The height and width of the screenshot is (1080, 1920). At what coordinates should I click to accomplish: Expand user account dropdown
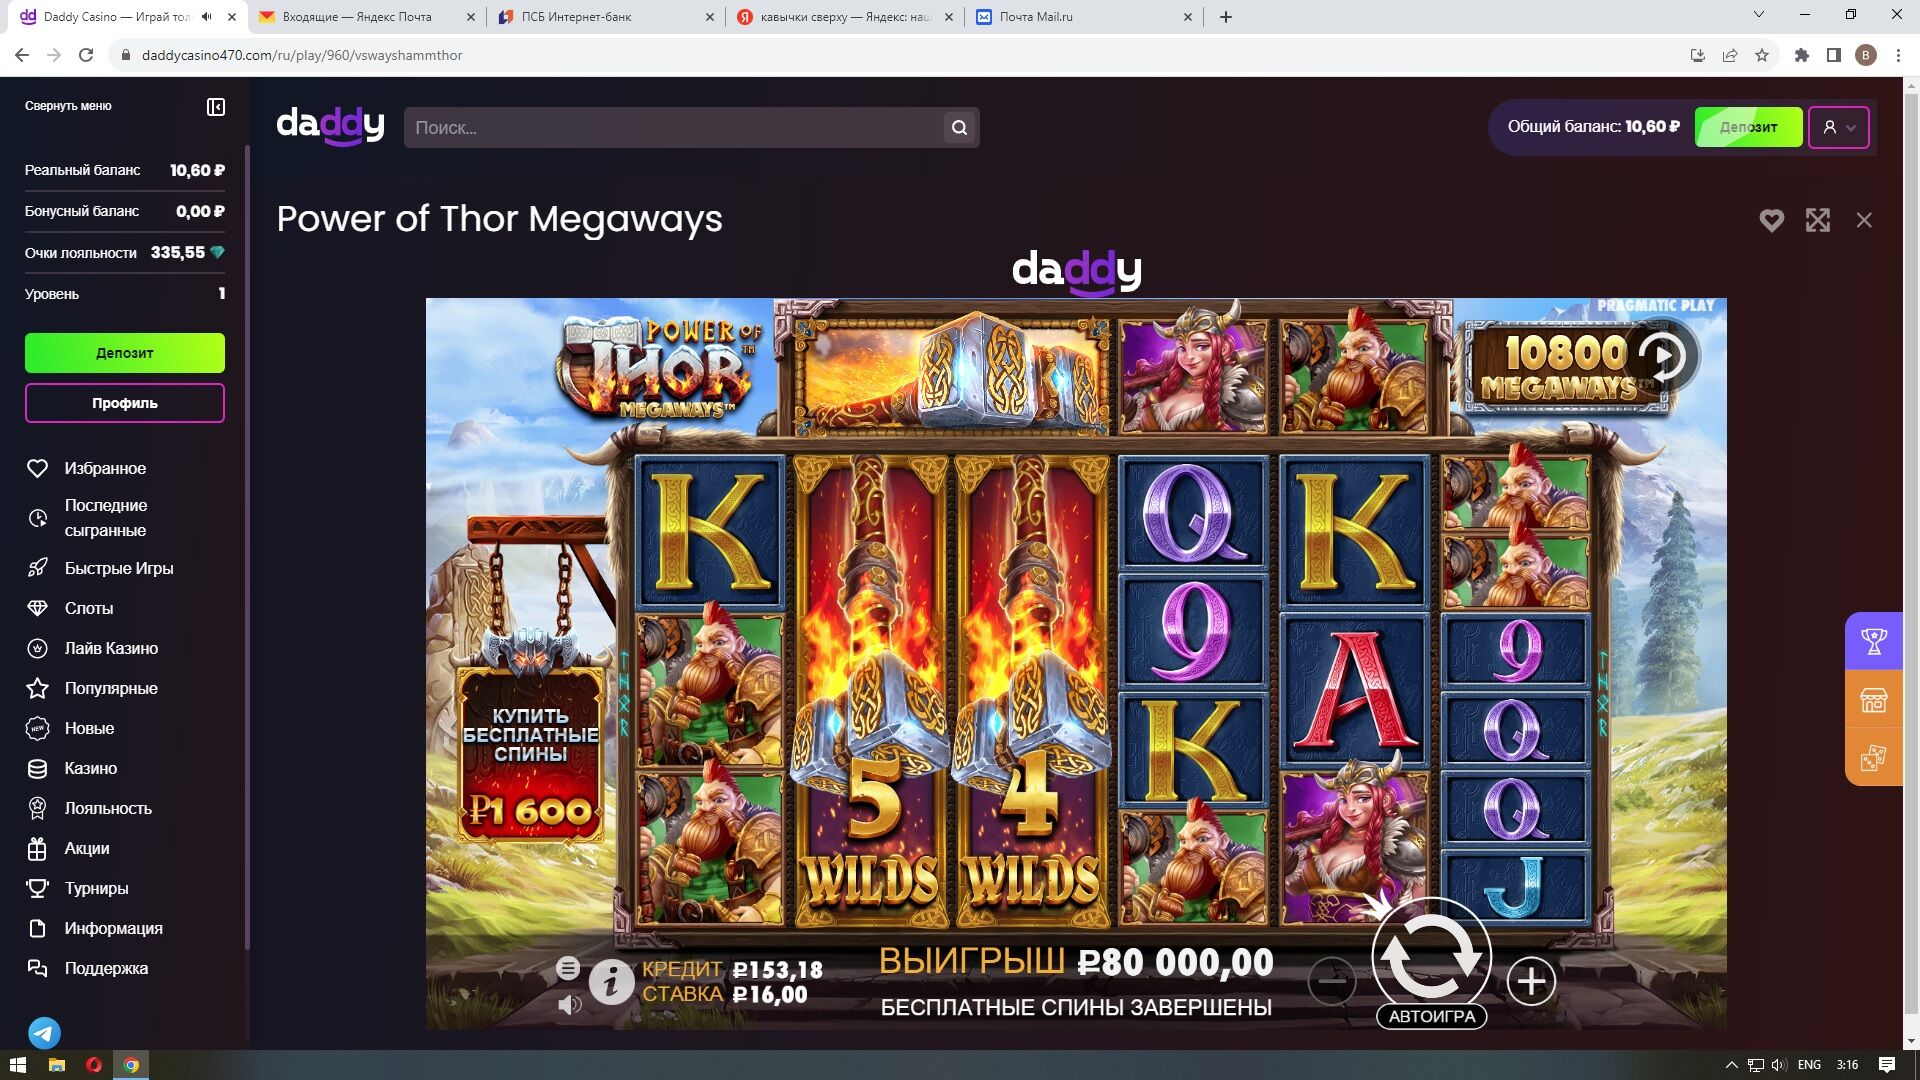pos(1838,127)
